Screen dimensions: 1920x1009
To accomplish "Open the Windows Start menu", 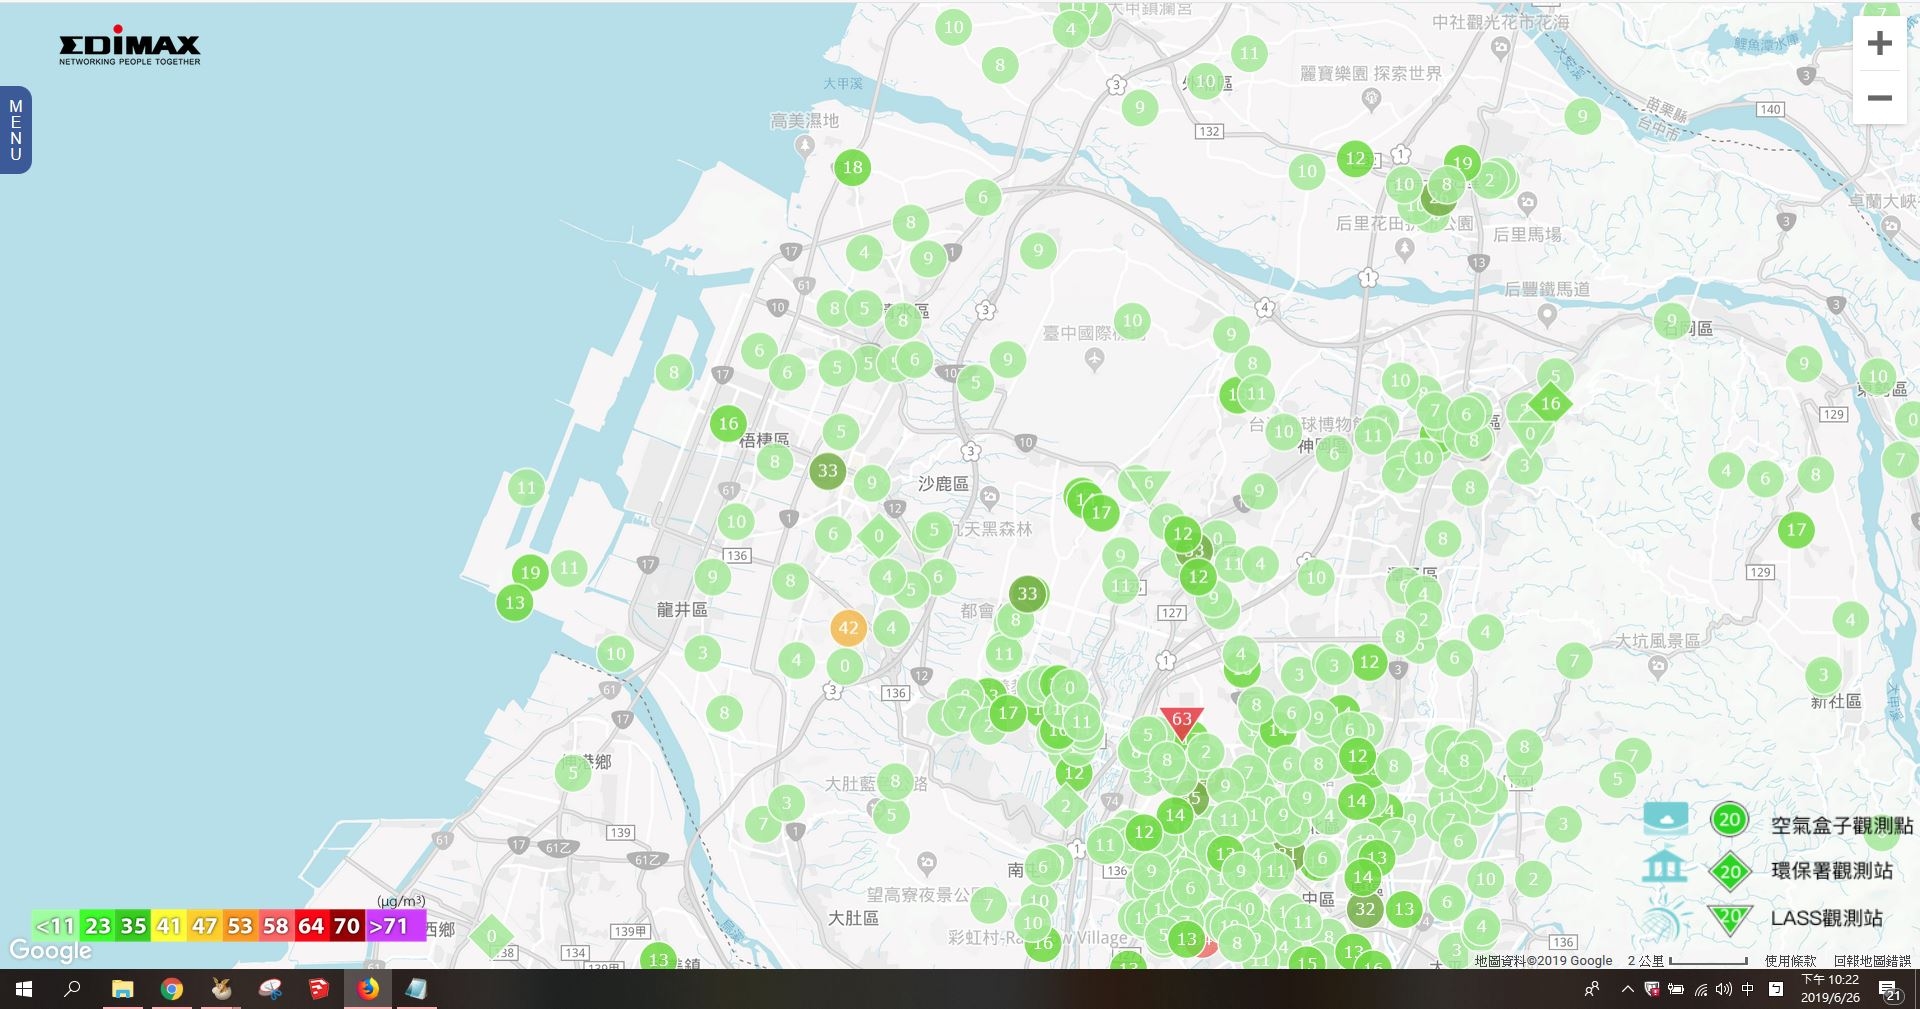I will [x=24, y=989].
